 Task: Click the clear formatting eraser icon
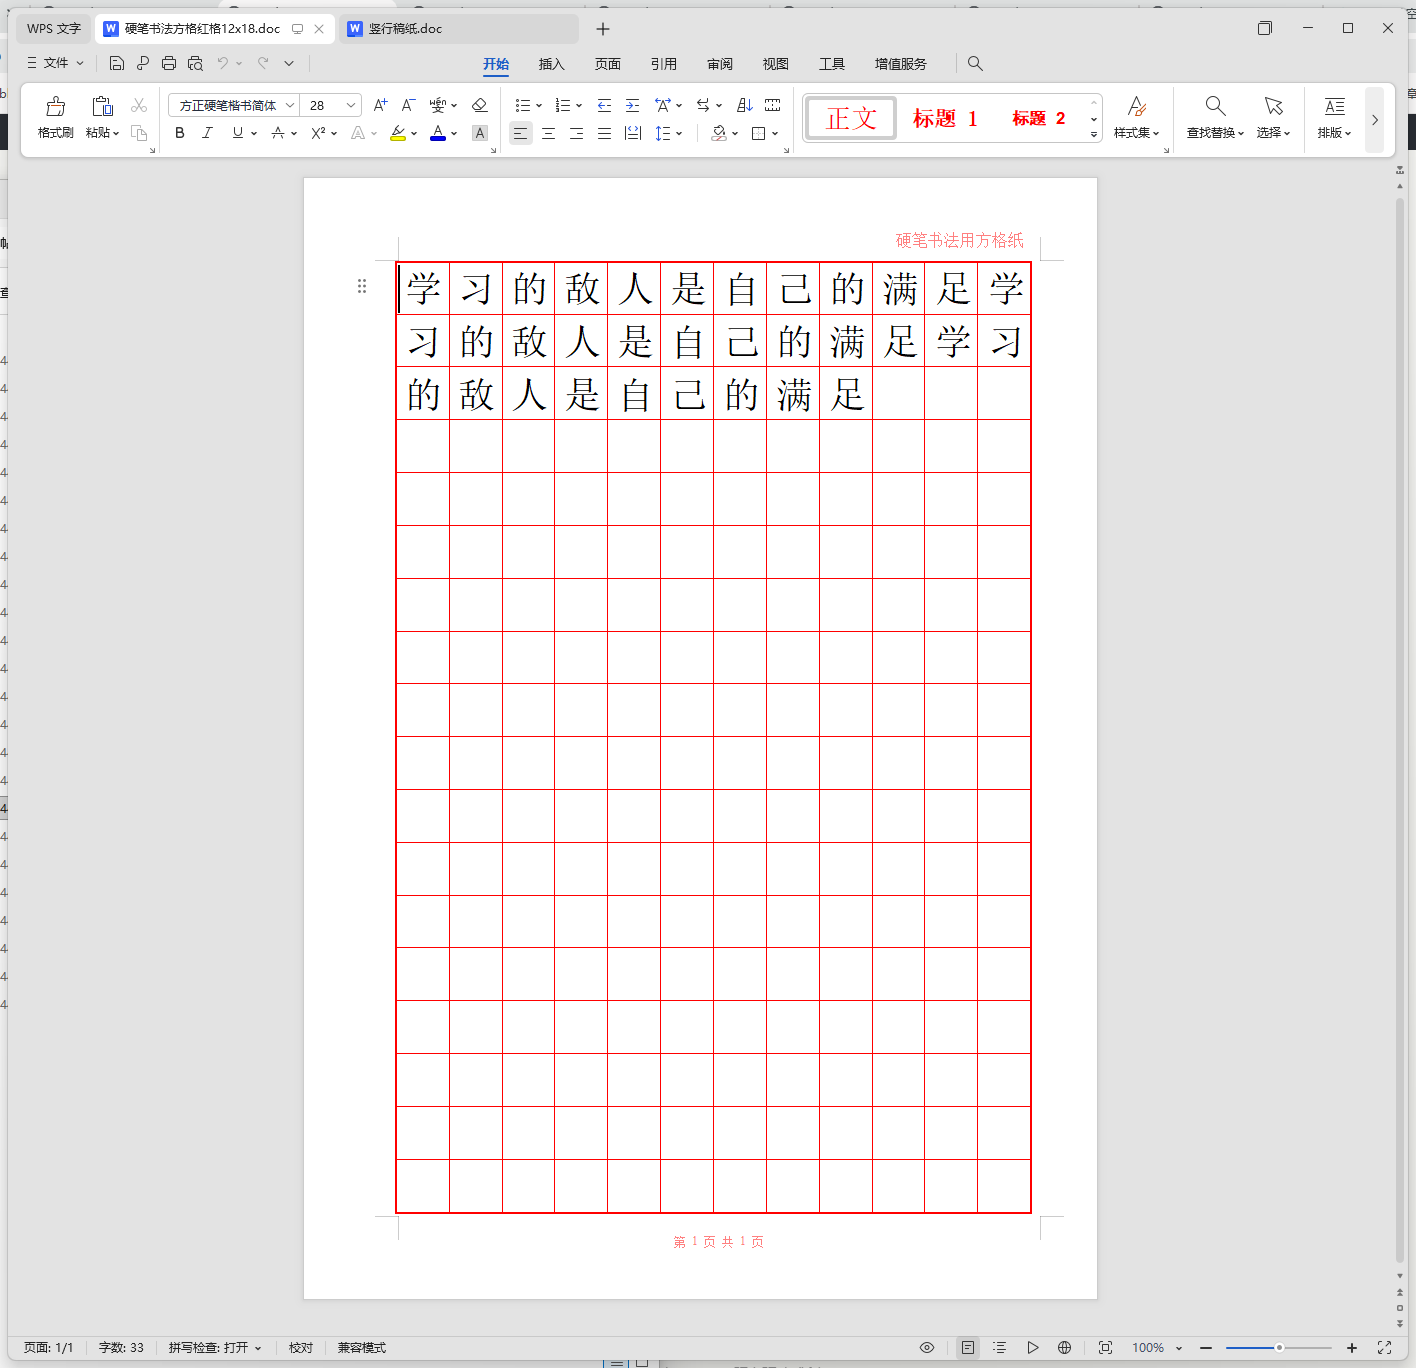[x=479, y=105]
